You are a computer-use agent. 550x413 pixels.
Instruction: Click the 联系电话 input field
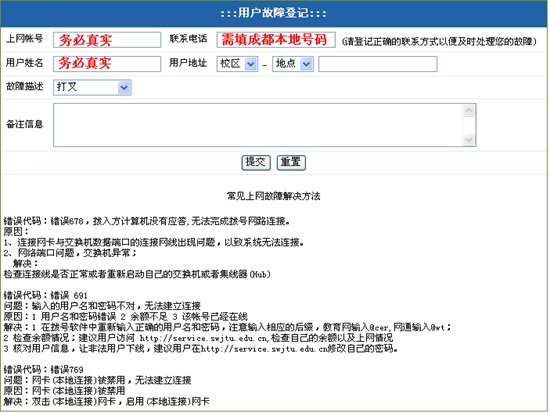(x=276, y=40)
